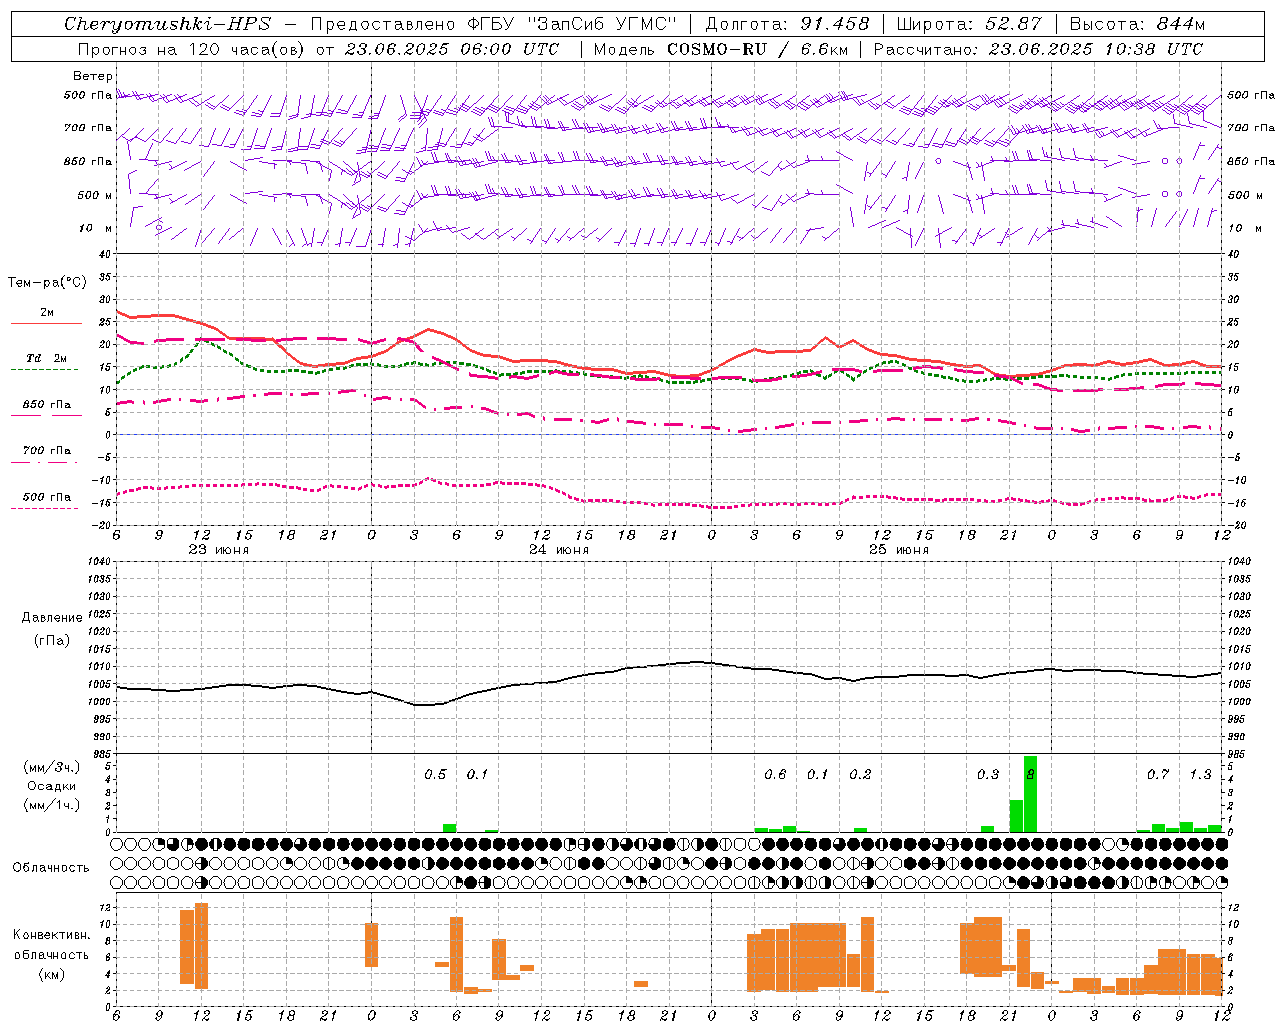Click the Td 2м dew point legend label
The height and width of the screenshot is (1024, 1280).
click(47, 358)
